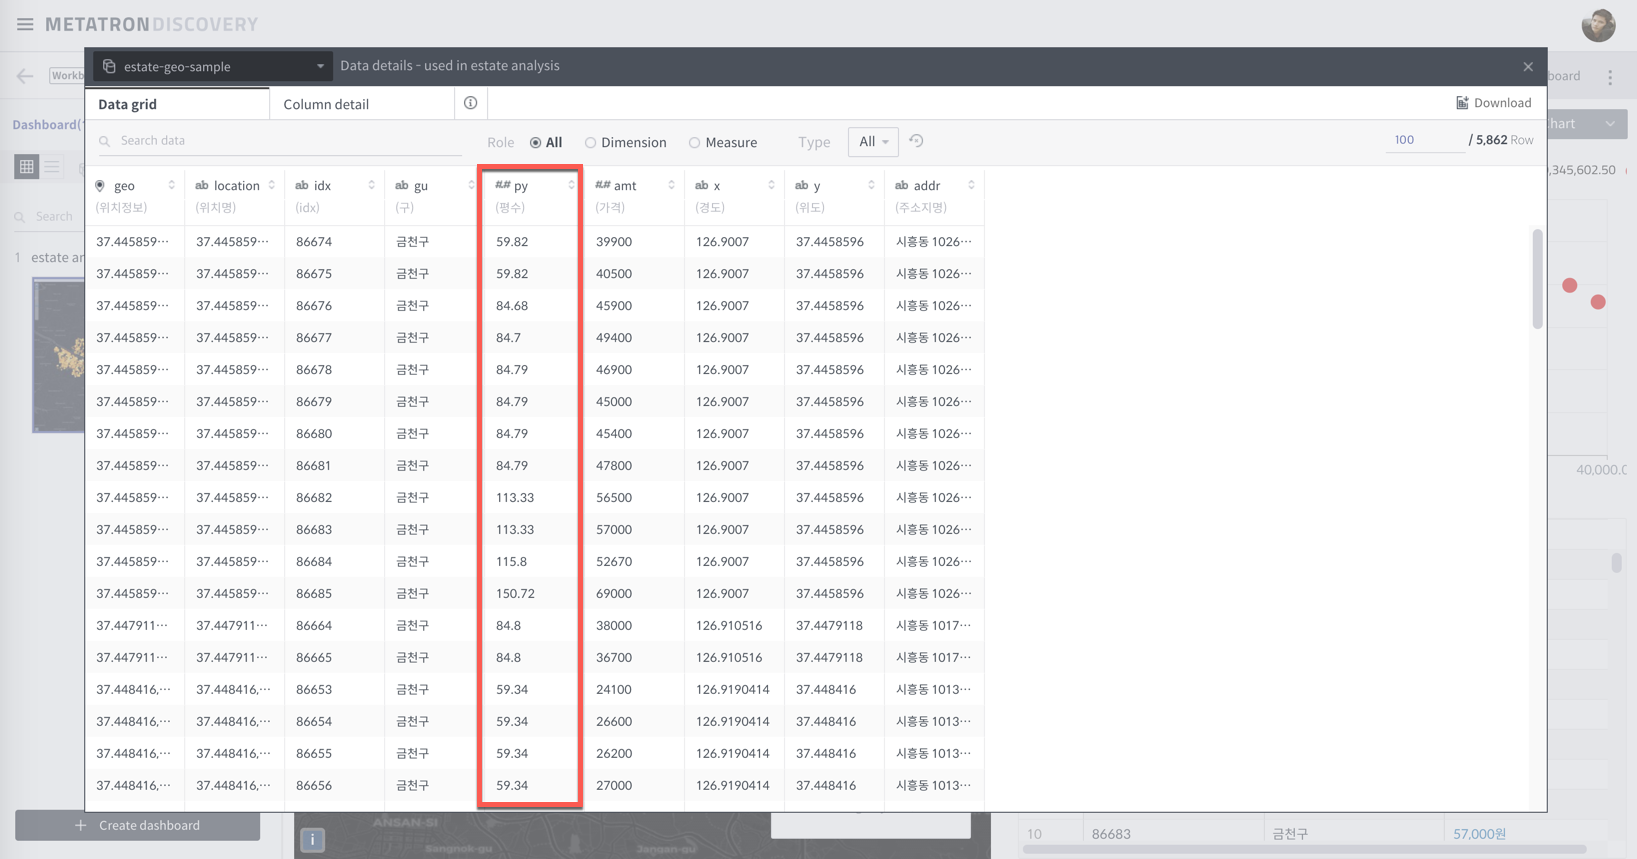
Task: Switch to the Column detail tab
Action: click(361, 104)
